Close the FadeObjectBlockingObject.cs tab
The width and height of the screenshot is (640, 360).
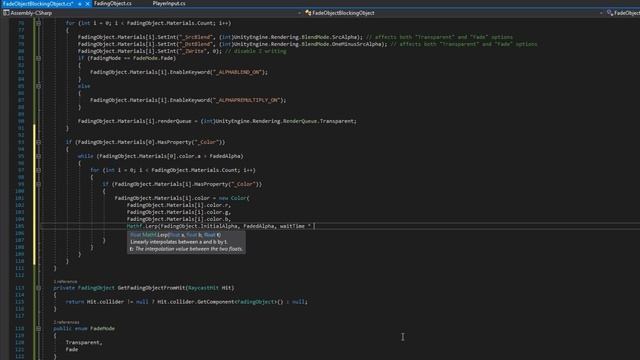(87, 4)
